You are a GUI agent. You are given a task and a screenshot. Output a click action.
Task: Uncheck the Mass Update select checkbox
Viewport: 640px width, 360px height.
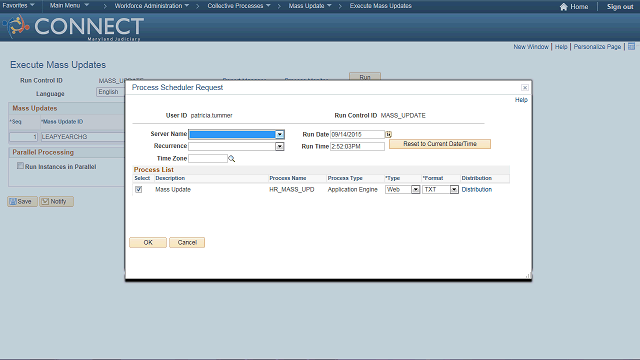point(139,189)
